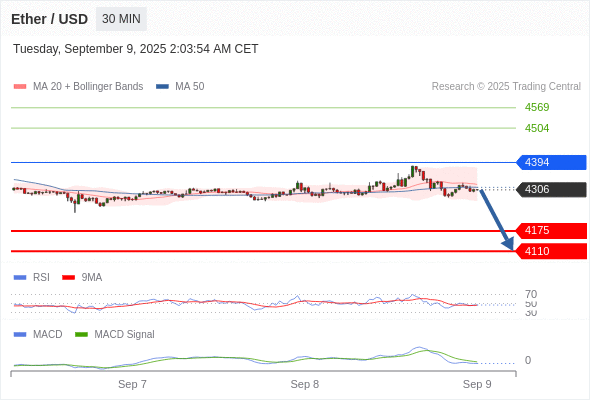The image size is (590, 400).
Task: Click the 30 MIN timeframe badge
Action: click(x=121, y=19)
